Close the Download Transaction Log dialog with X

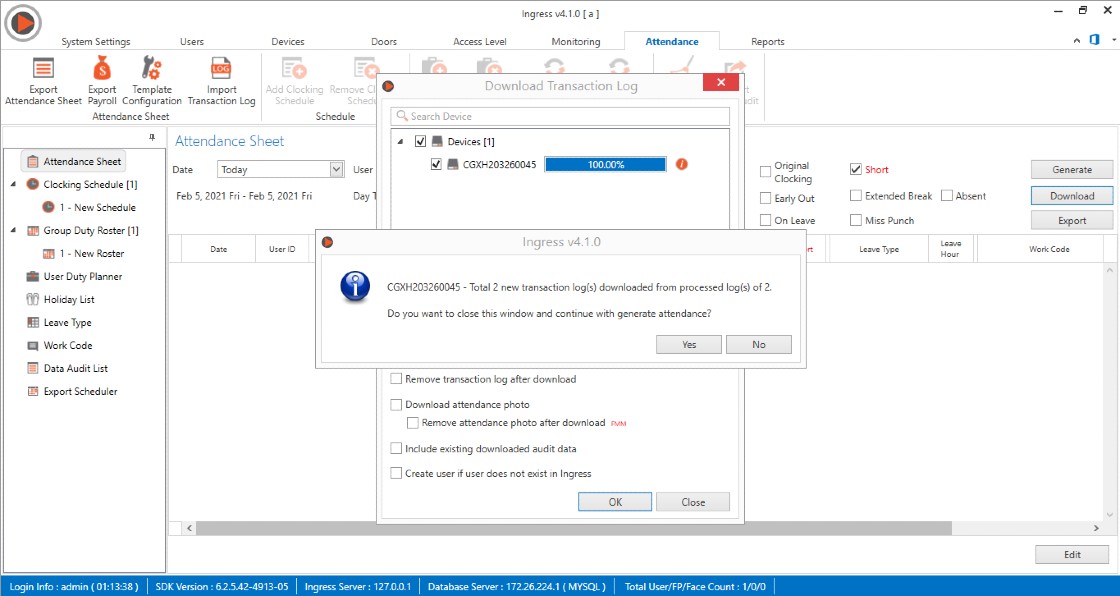pos(721,83)
